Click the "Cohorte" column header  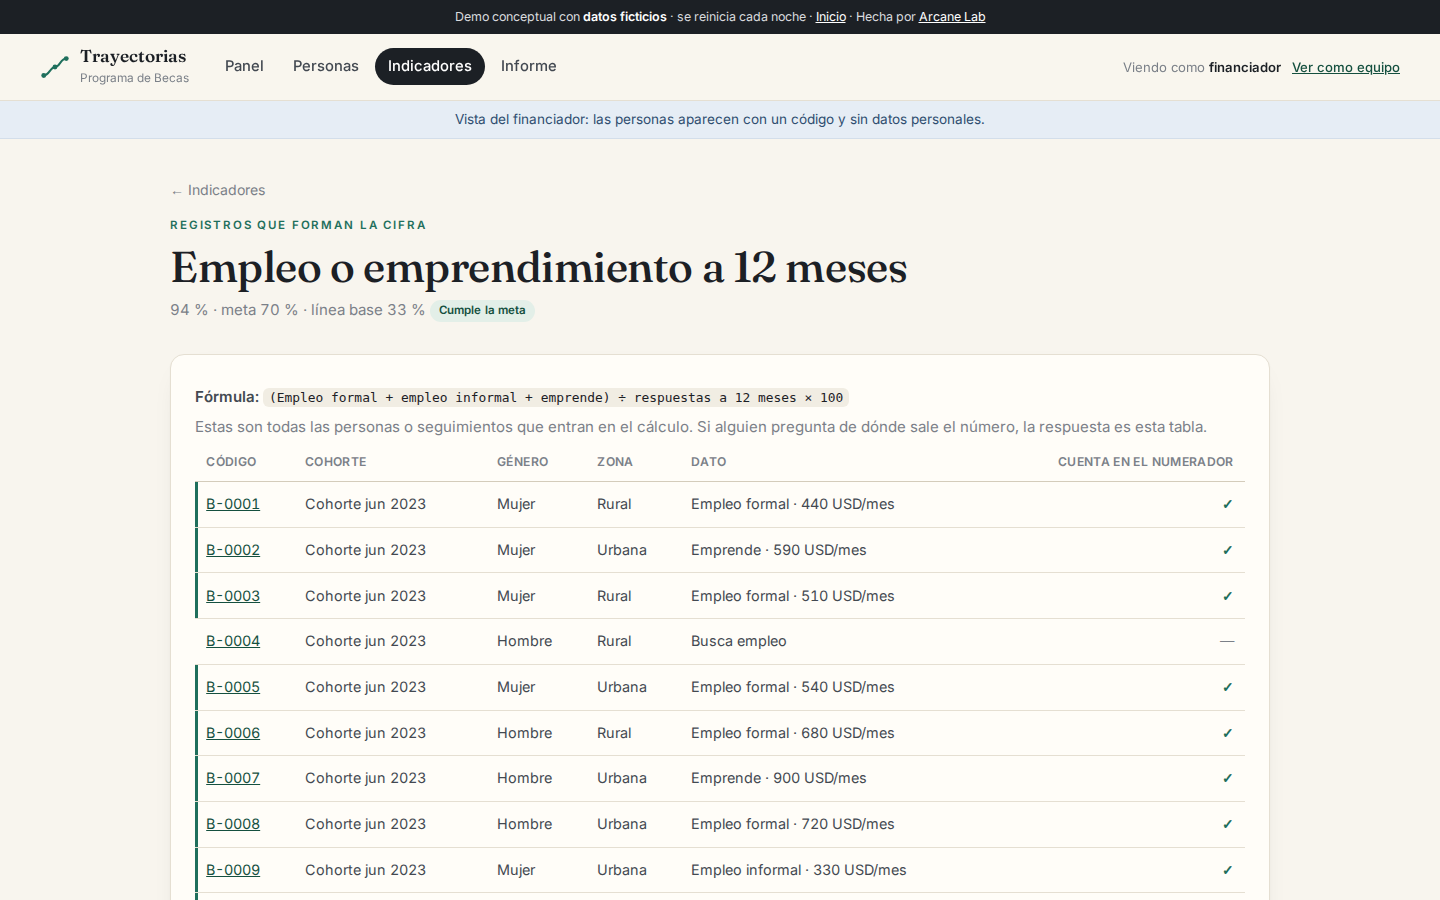point(336,462)
